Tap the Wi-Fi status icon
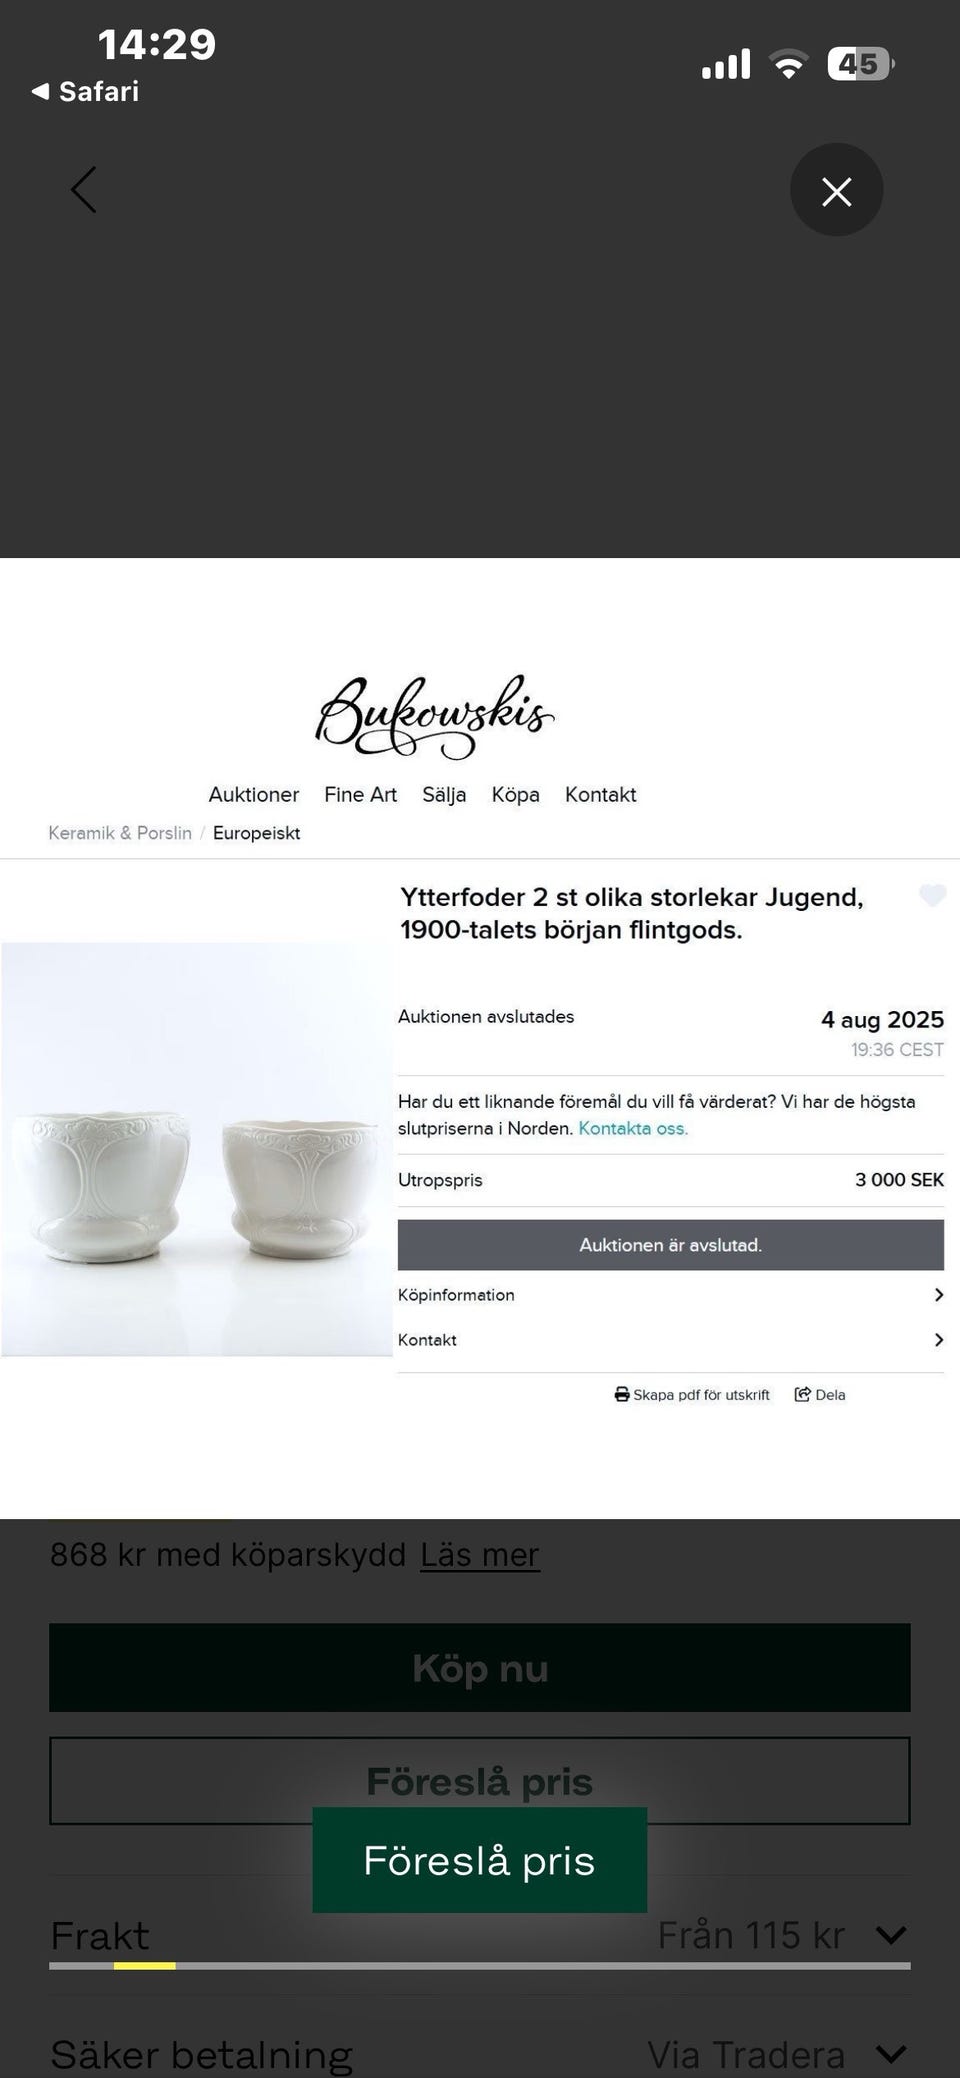Viewport: 960px width, 2078px height. tap(789, 65)
